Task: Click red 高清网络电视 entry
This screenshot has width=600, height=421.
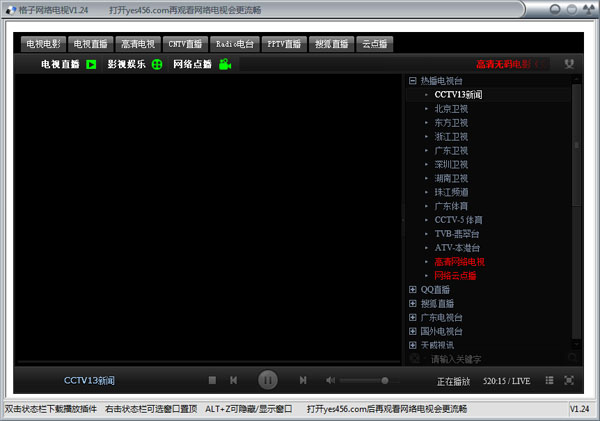Action: coord(460,262)
